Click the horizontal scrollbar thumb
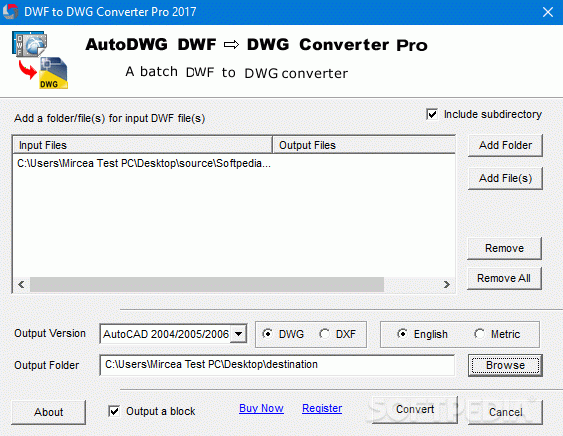The image size is (563, 436). pyautogui.click(x=207, y=284)
